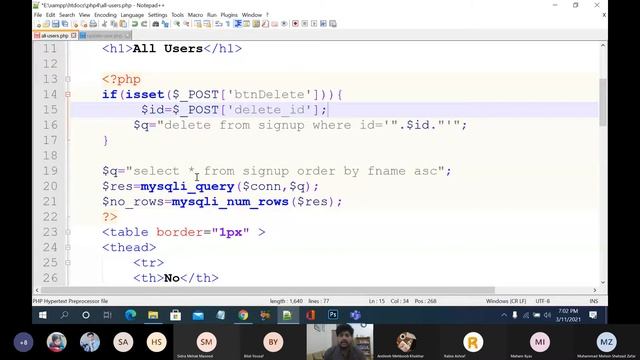Open the Macro menu
This screenshot has width=640, height=360.
195,15
